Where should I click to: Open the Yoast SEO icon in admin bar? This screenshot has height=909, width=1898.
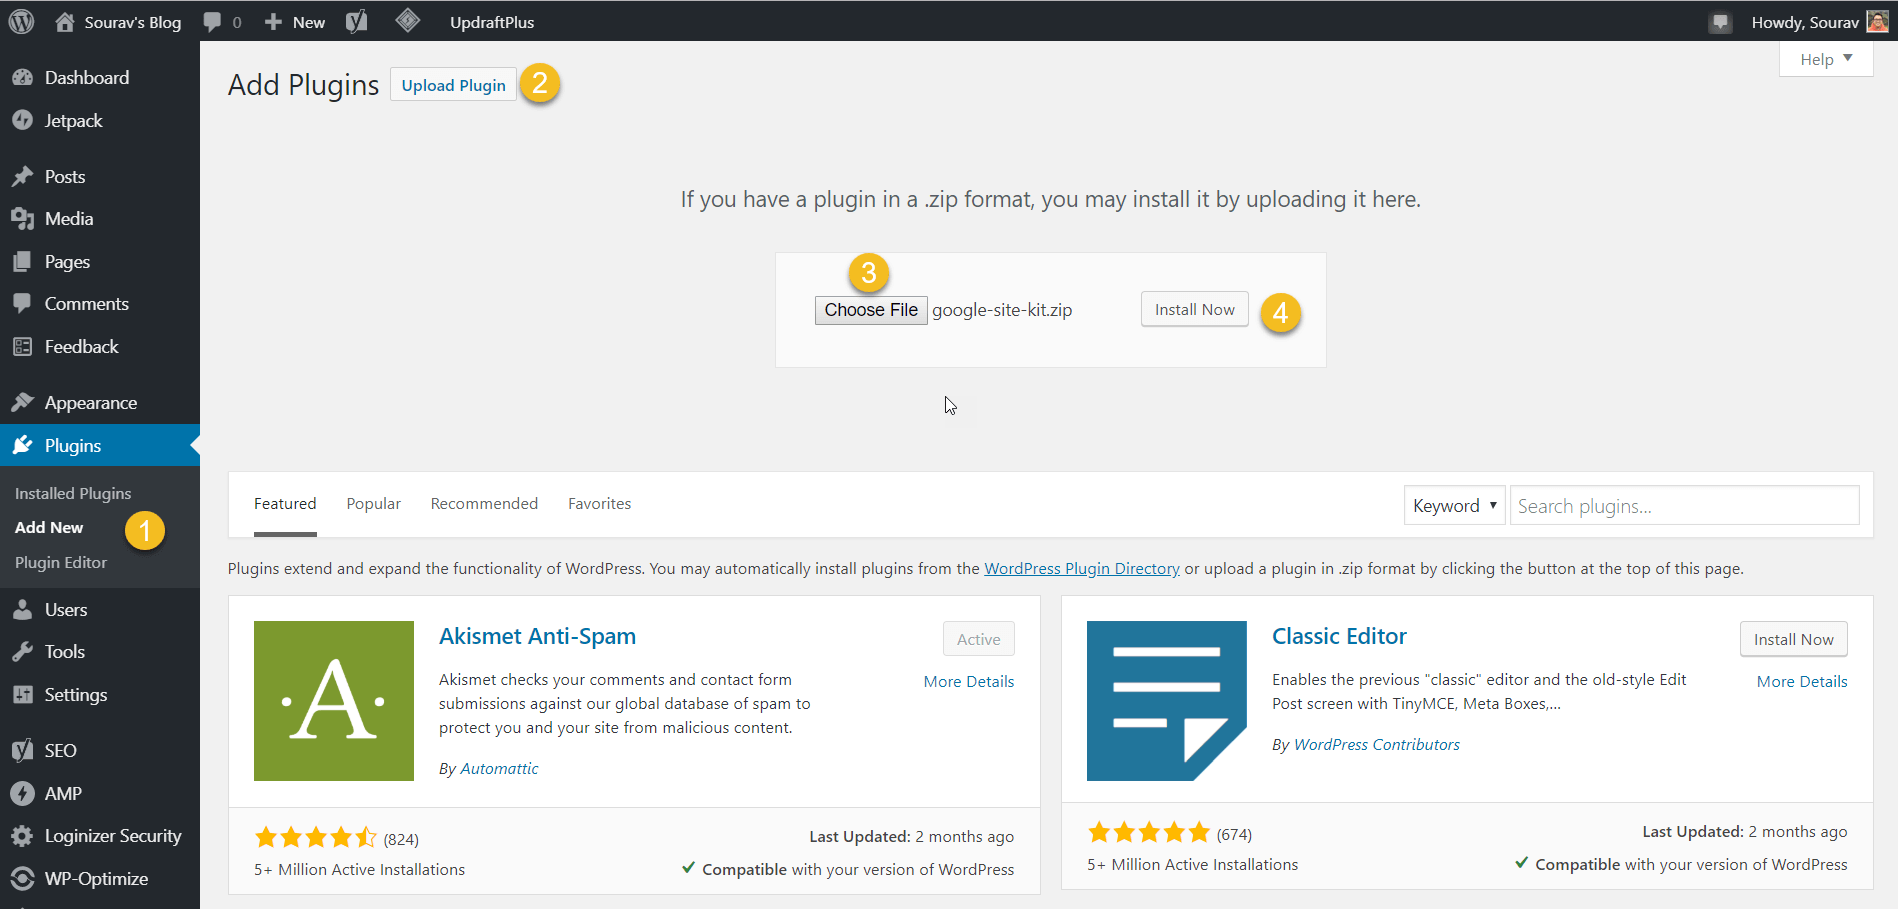(x=357, y=22)
